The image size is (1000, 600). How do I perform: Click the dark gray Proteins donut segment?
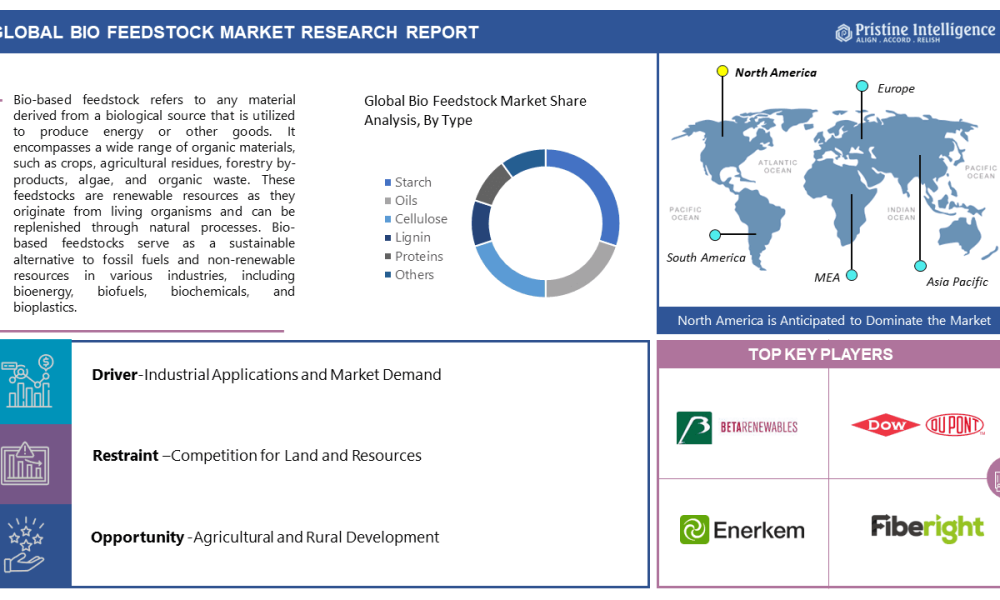[492, 183]
